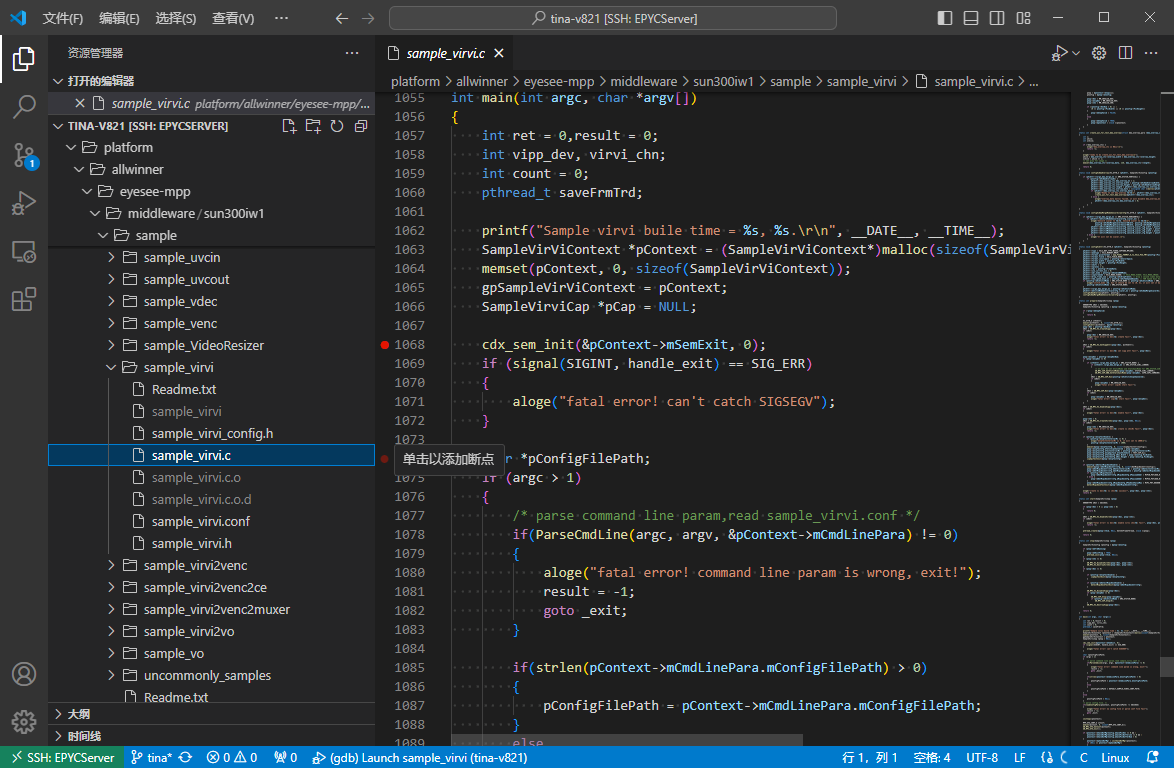Toggle primary side bar layout button
Image resolution: width=1174 pixels, height=768 pixels.
click(945, 18)
